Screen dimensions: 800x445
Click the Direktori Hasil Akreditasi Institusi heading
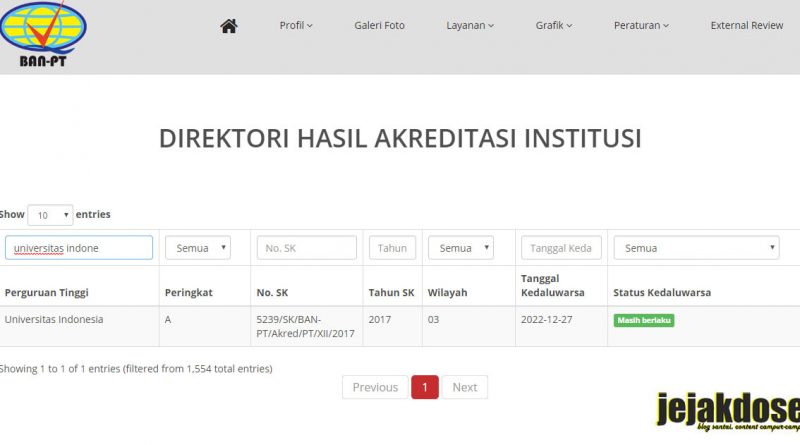coord(400,138)
